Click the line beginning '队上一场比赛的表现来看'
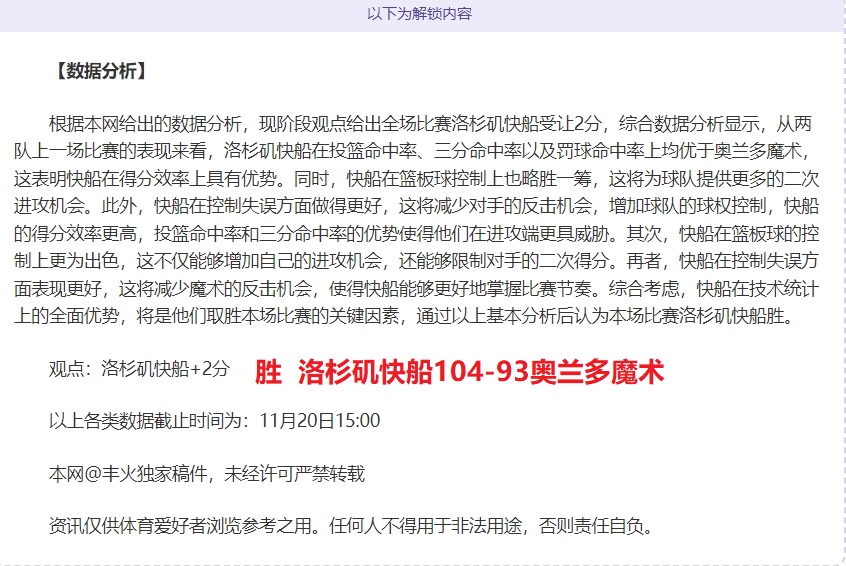The image size is (846, 566). tap(413, 151)
